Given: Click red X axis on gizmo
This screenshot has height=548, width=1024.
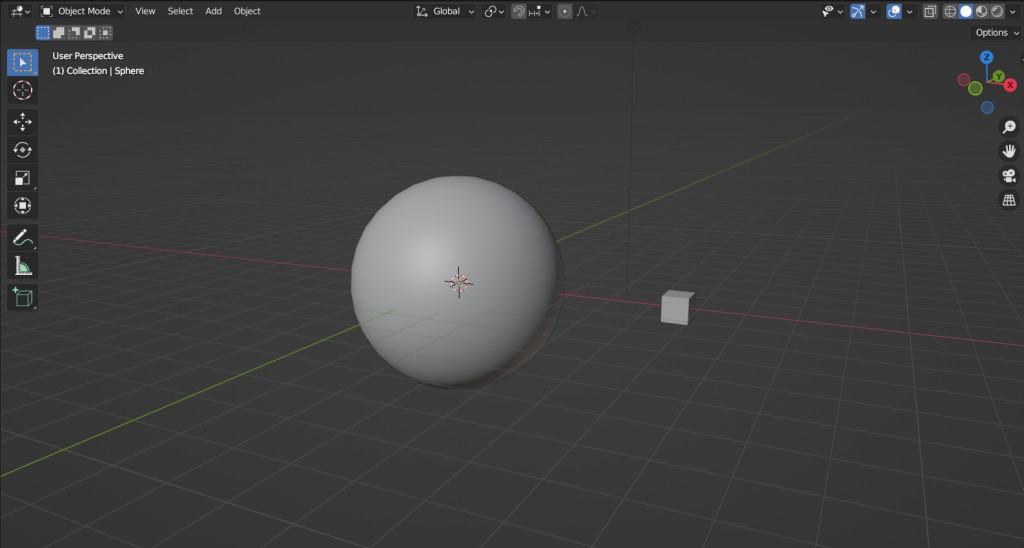Looking at the screenshot, I should (x=1009, y=85).
